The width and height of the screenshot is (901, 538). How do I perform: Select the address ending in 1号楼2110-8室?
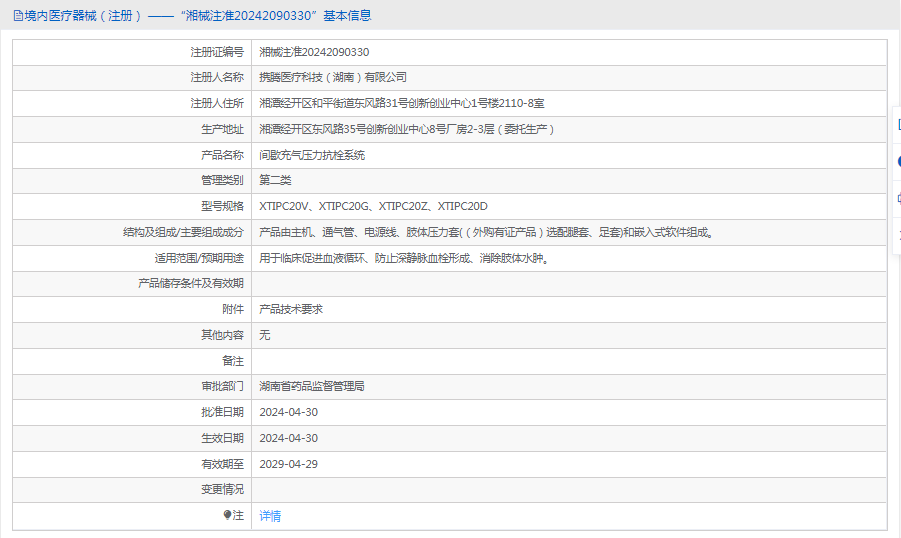(x=402, y=103)
